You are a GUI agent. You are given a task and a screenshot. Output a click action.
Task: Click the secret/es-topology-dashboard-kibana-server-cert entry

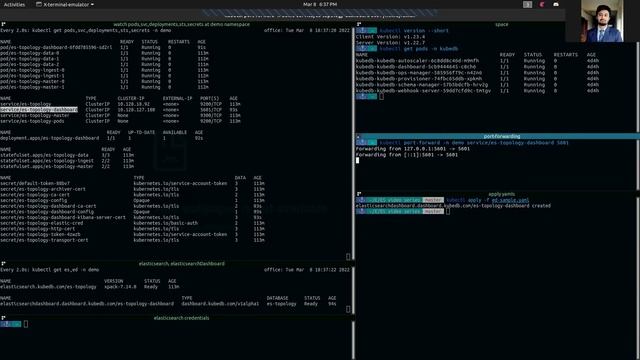[x=63, y=218]
